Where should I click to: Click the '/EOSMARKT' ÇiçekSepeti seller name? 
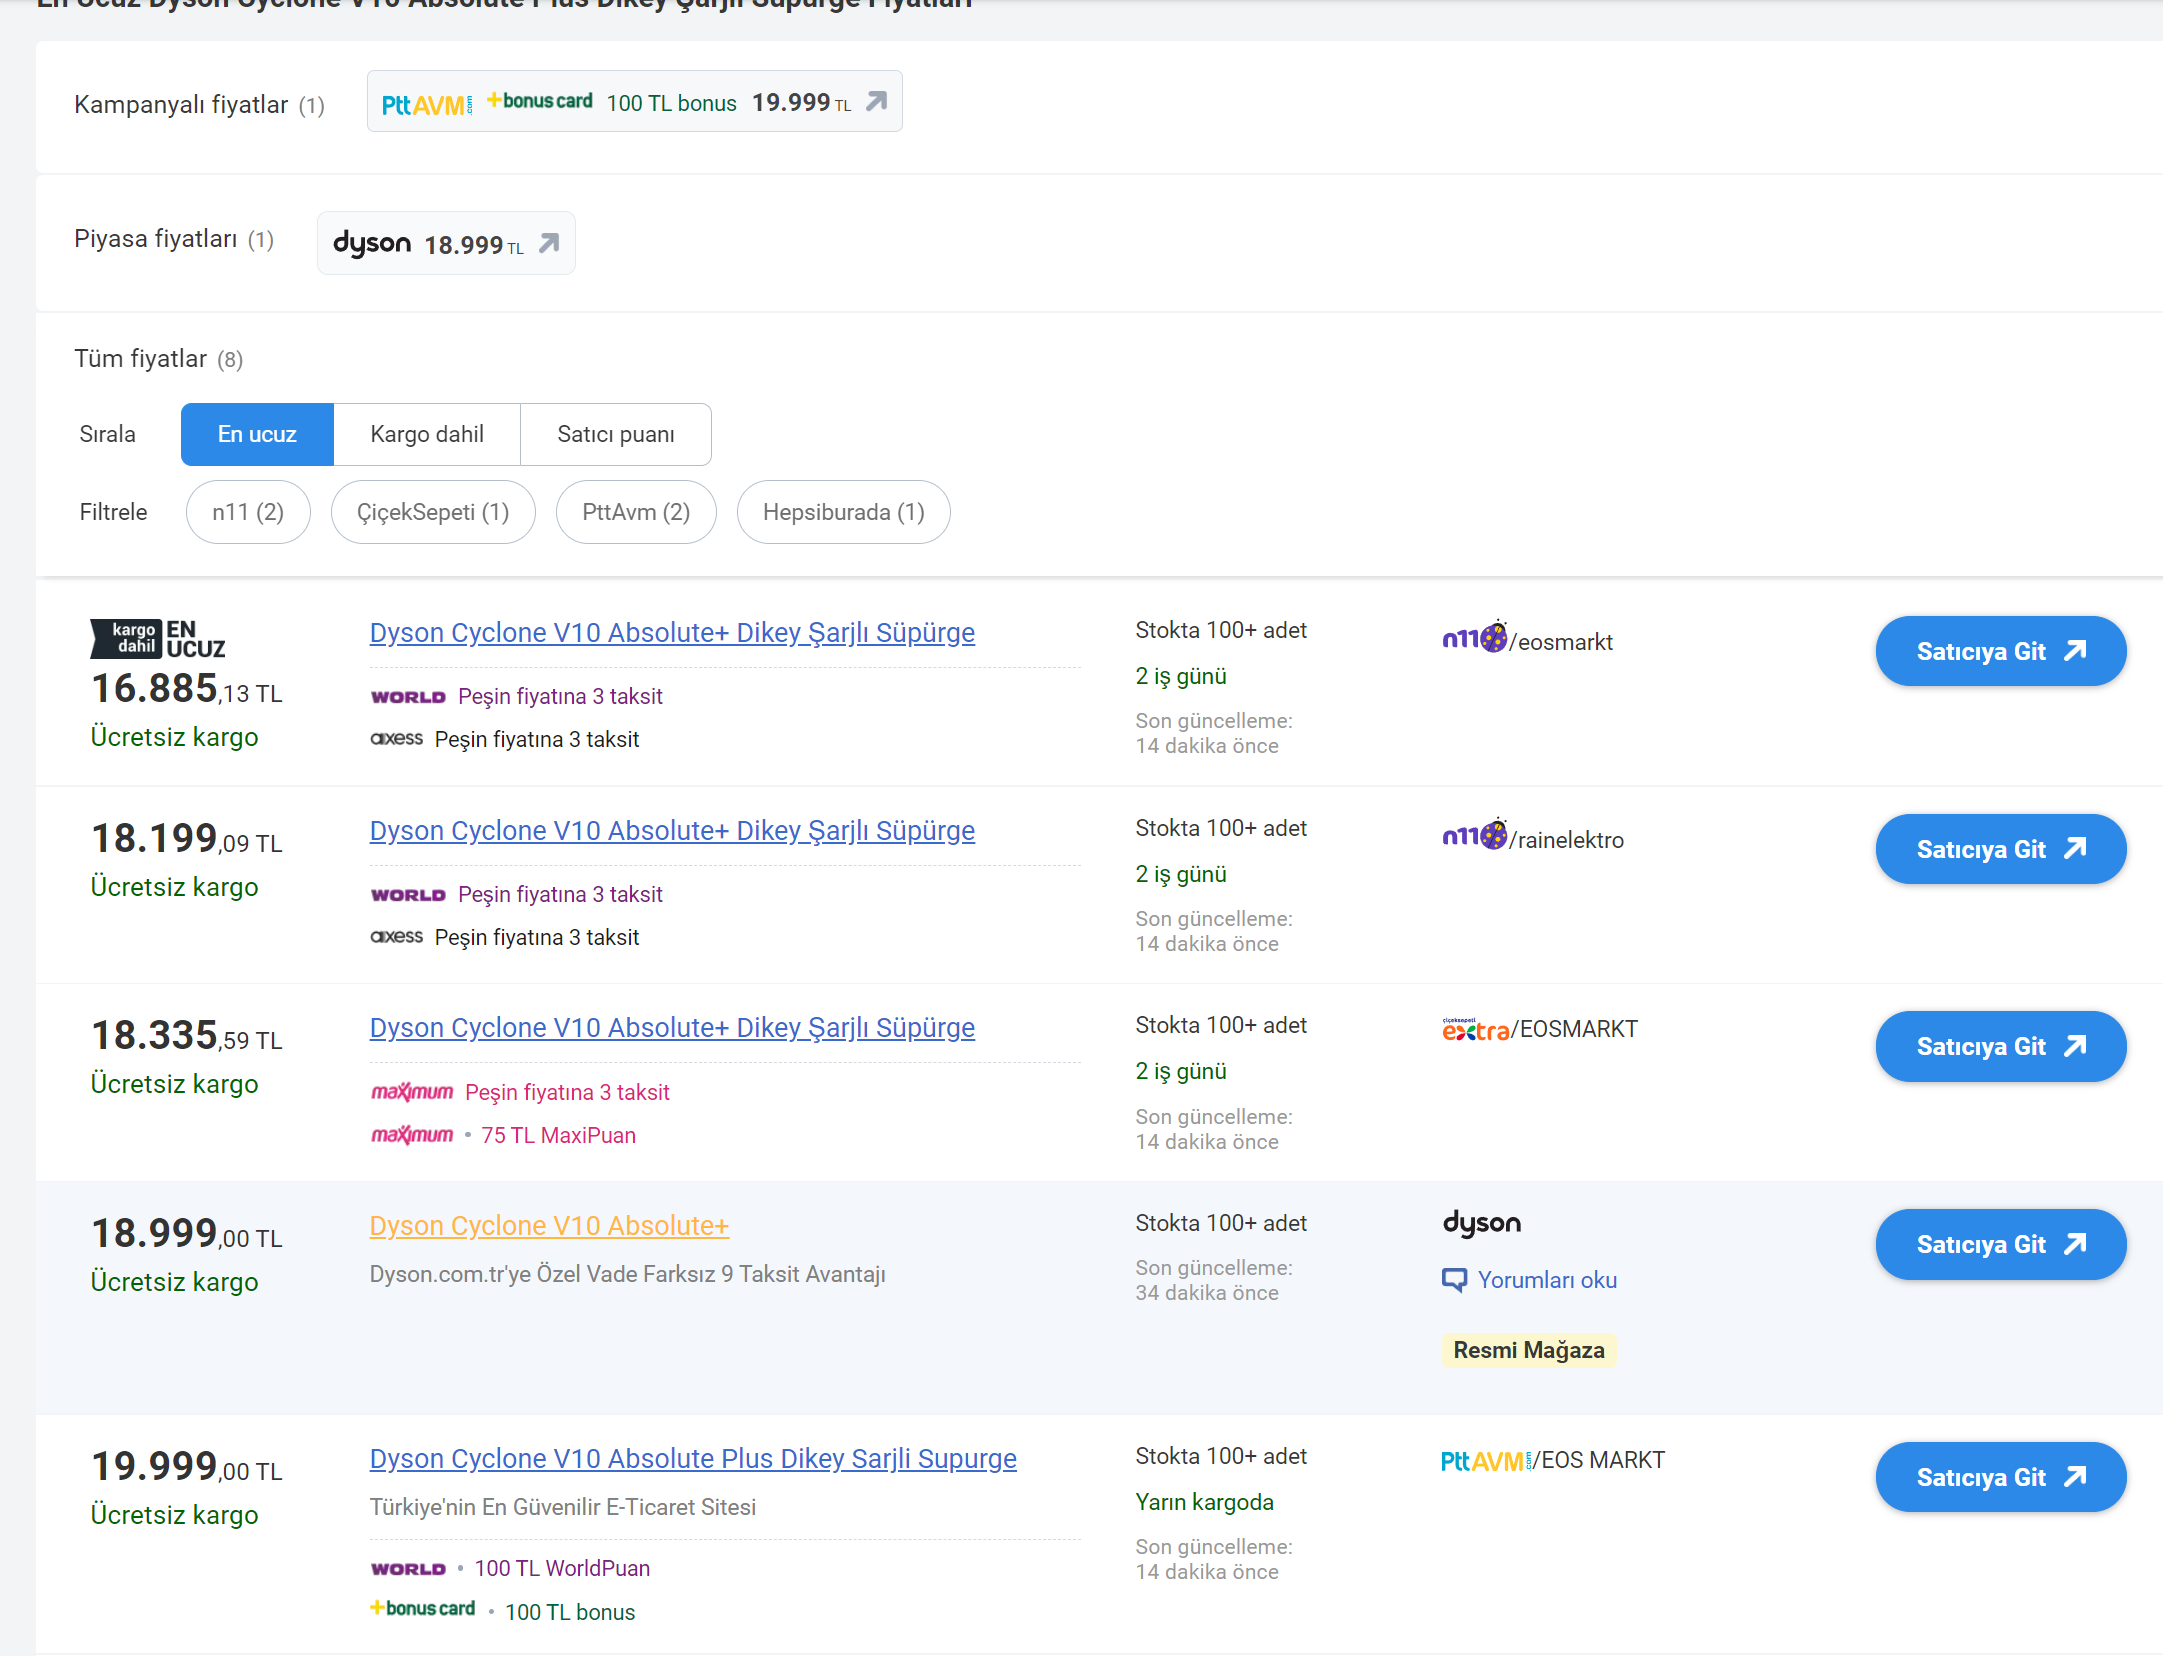coord(1575,1029)
